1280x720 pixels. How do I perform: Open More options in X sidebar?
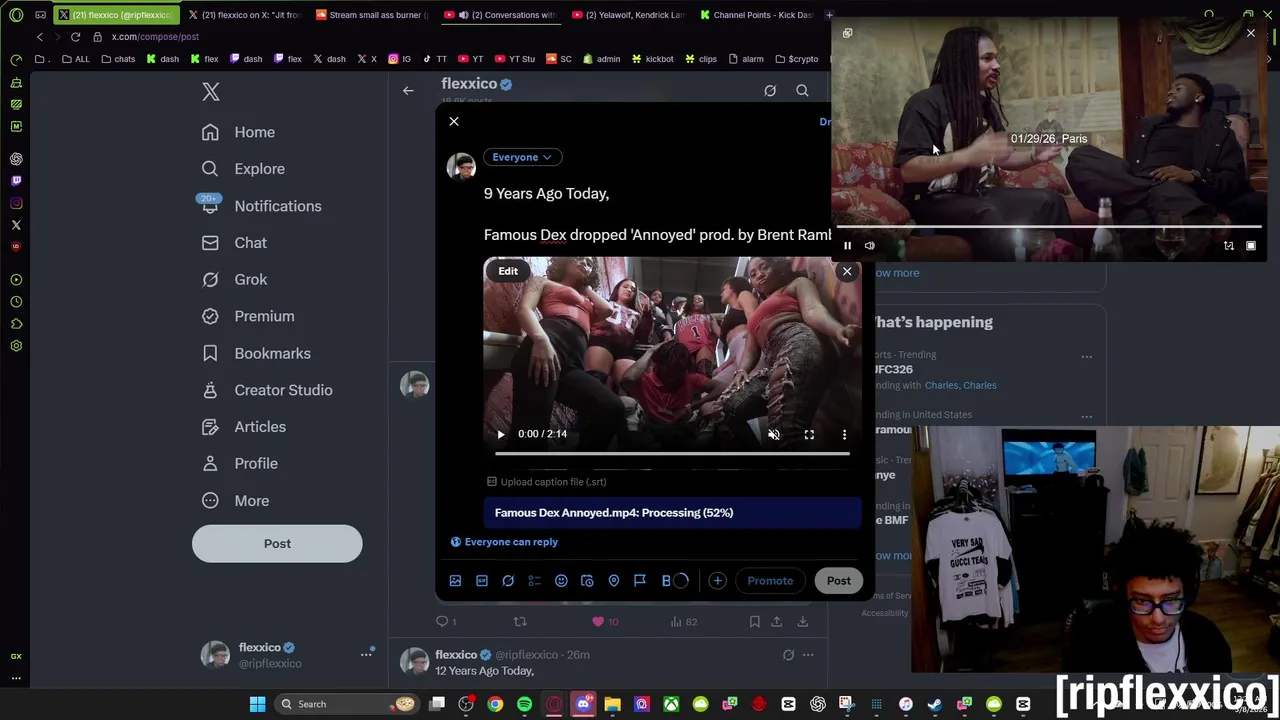coord(235,501)
